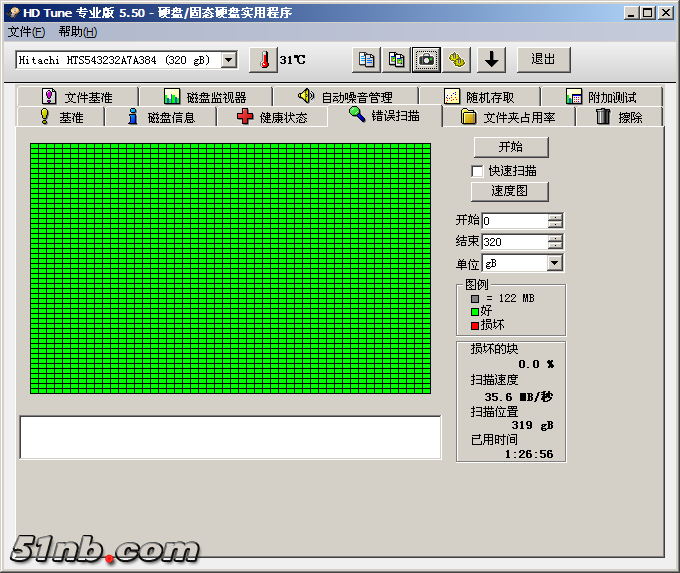
Task: Open the 帮助 help menu
Action: click(x=77, y=32)
